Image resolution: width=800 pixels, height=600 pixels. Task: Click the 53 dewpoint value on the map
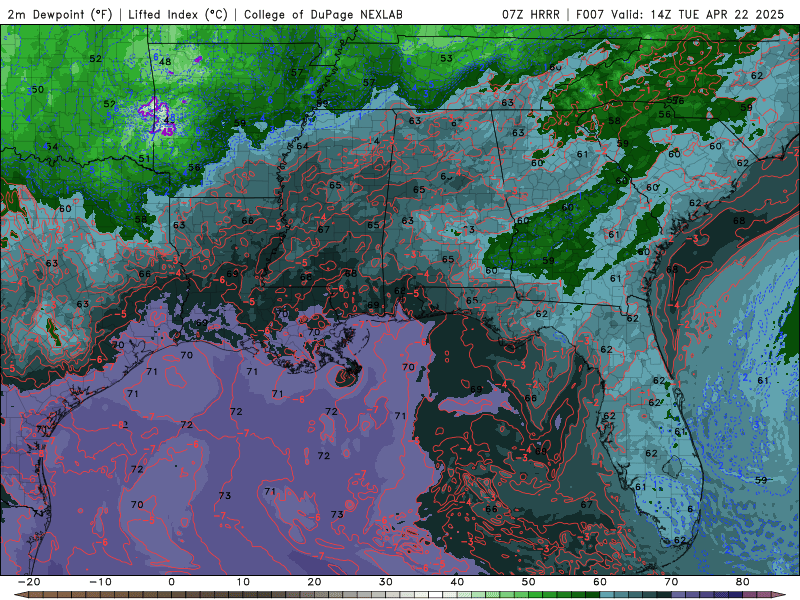point(446,58)
